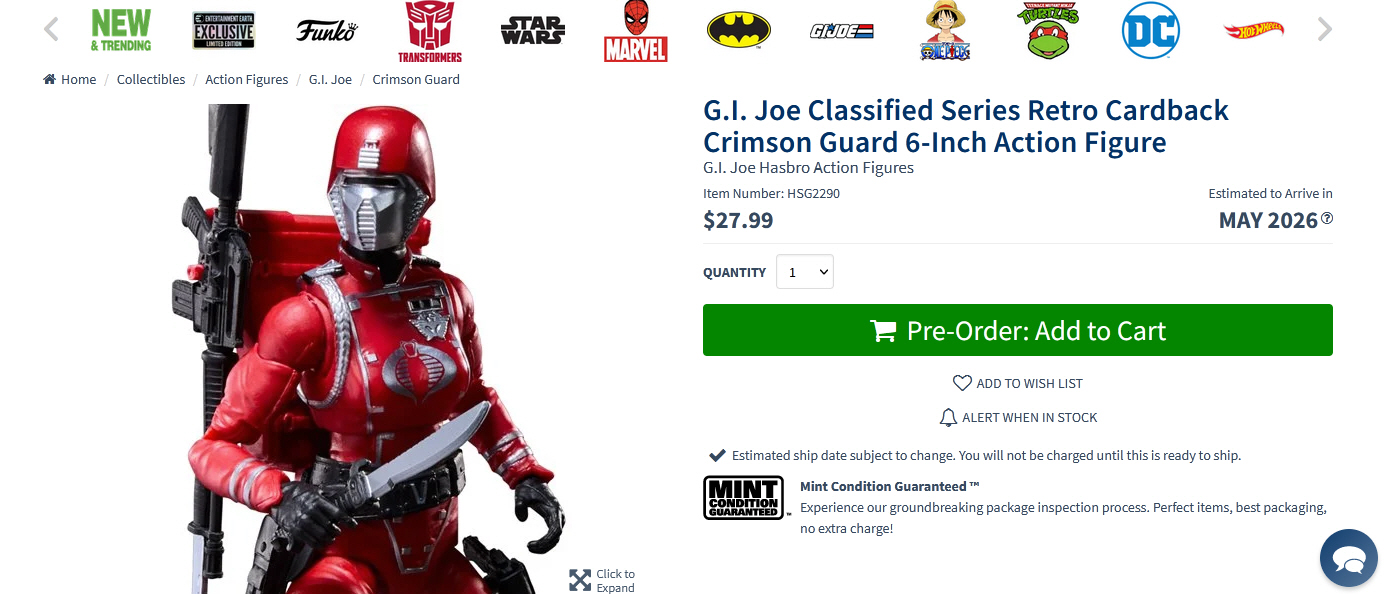Open the Star Wars brand logo
This screenshot has height=594, width=1395.
click(533, 31)
